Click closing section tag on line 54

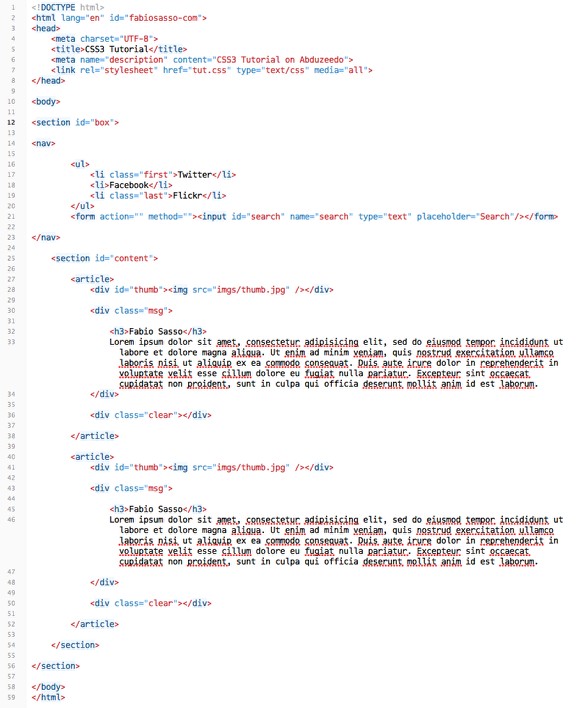75,645
